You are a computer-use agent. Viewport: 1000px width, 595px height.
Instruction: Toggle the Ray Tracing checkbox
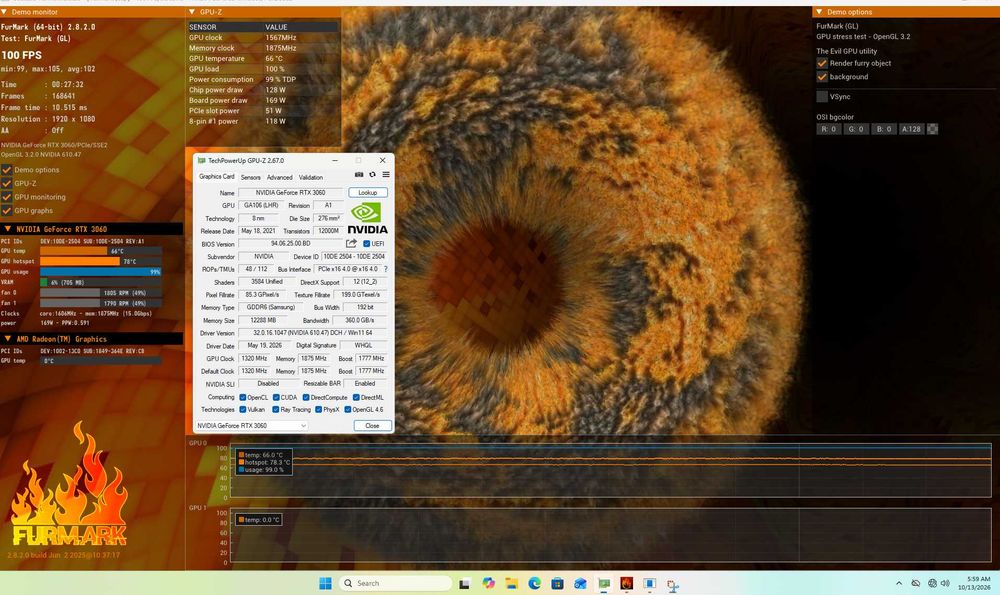click(x=276, y=409)
